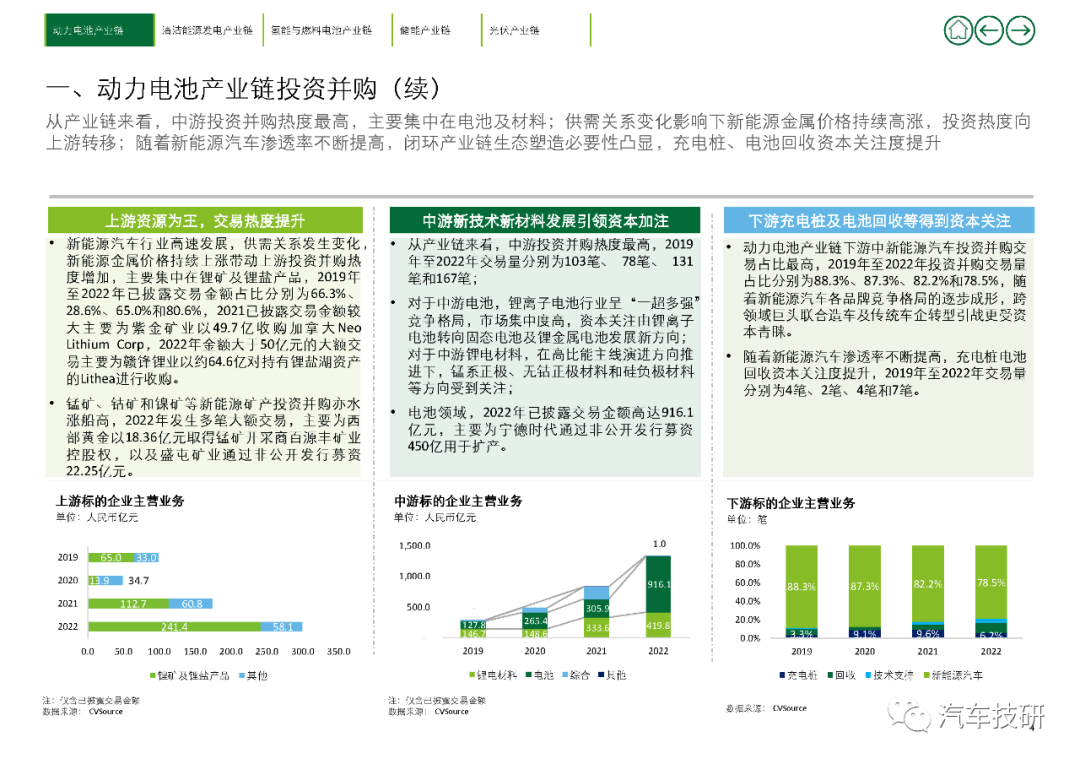Screen dimensions: 1080x764
Task: Click header 中游新技术新材料发展引领资本加注
Action: [545, 220]
